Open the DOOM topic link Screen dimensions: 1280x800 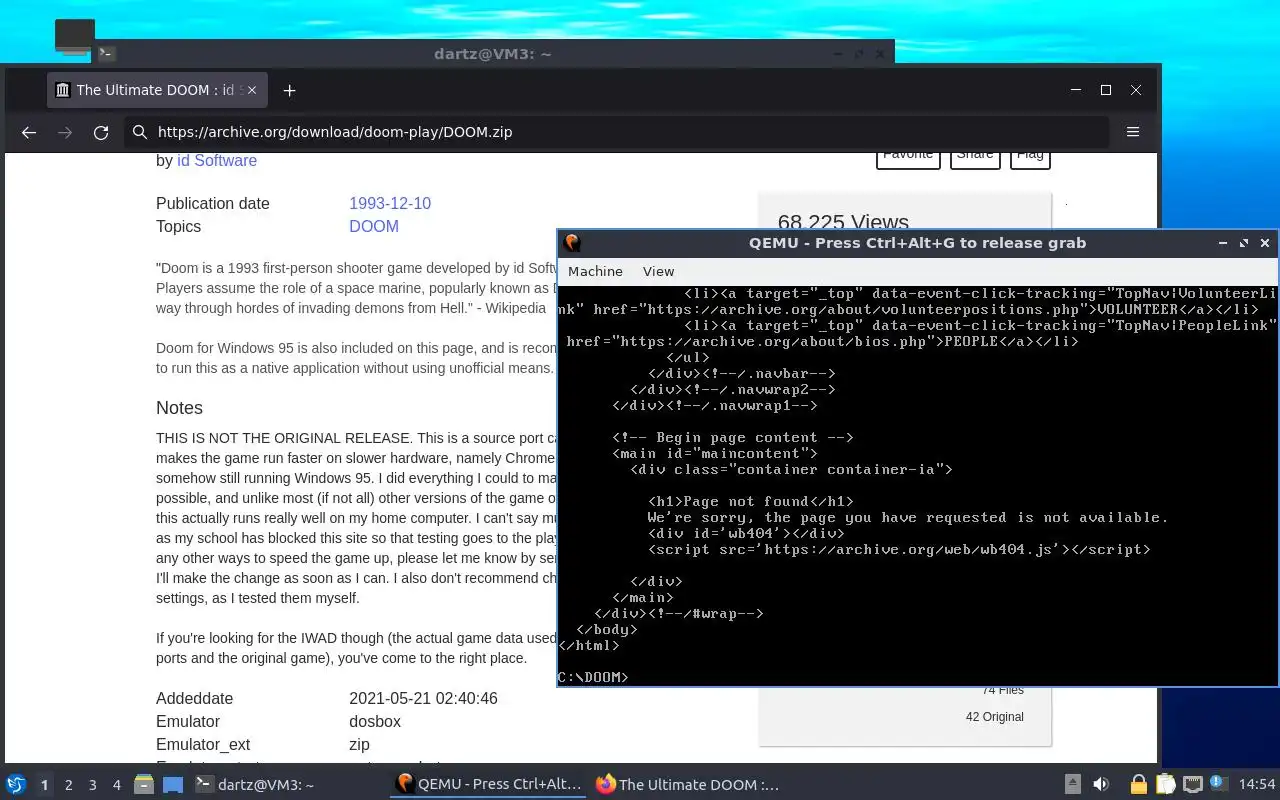[374, 226]
